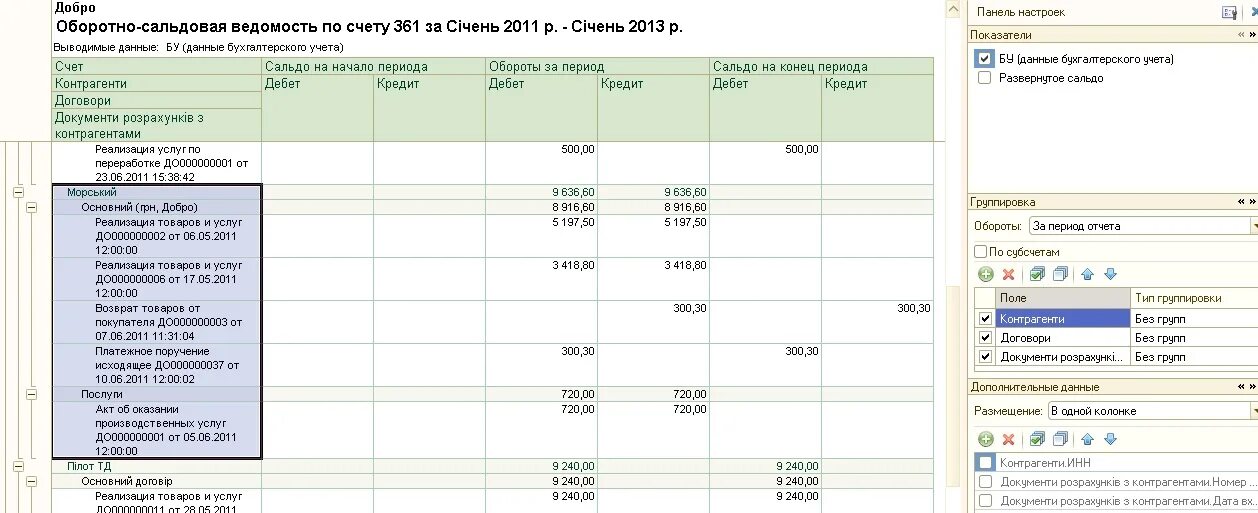Change the Договори grouping type Без групп

coord(1194,337)
